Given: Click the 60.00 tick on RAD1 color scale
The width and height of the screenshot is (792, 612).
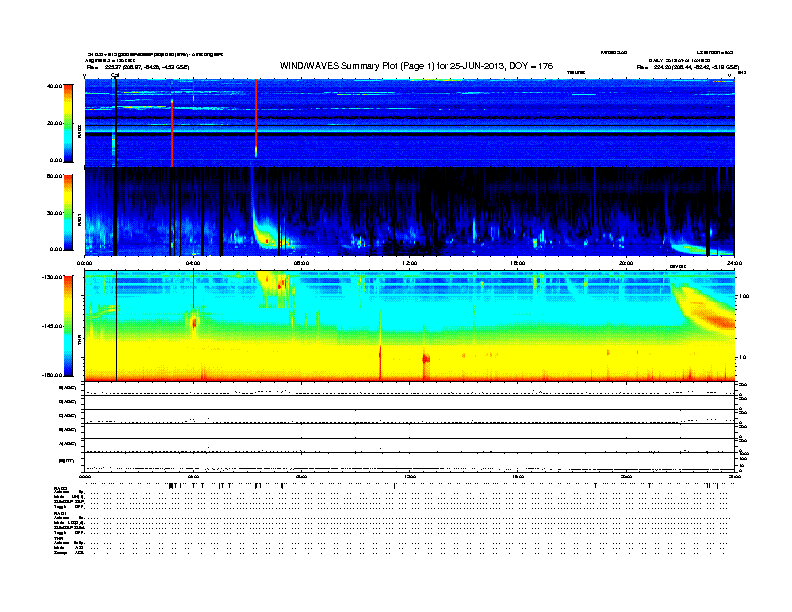Looking at the screenshot, I should pyautogui.click(x=54, y=176).
